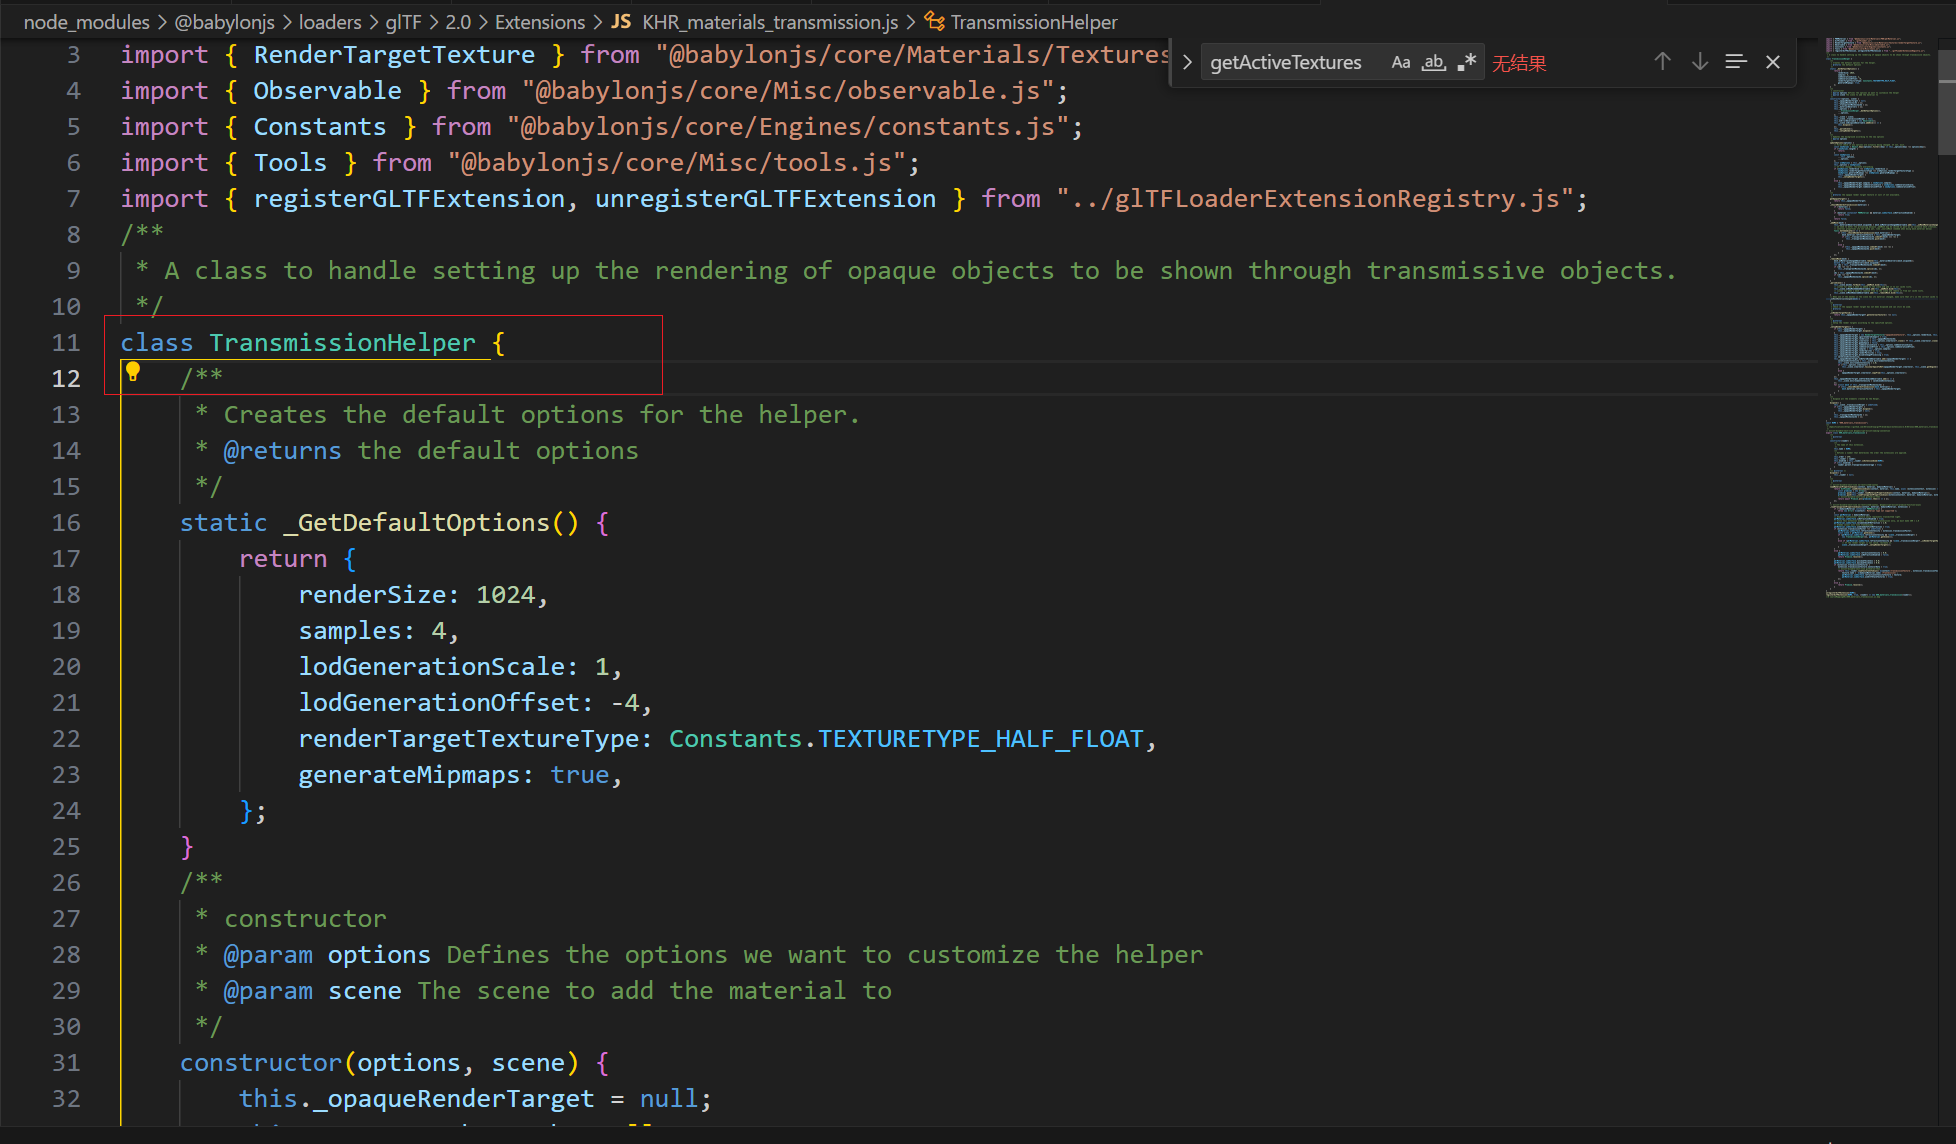Click the lightbulb quick-fix icon
Viewport: 1956px width, 1144px height.
click(x=132, y=373)
